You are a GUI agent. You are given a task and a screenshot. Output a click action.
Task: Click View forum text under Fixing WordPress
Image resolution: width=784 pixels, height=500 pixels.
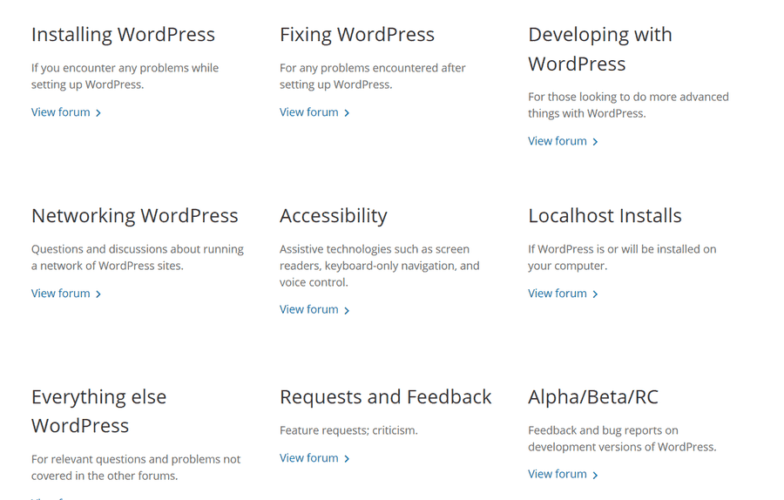click(x=308, y=113)
